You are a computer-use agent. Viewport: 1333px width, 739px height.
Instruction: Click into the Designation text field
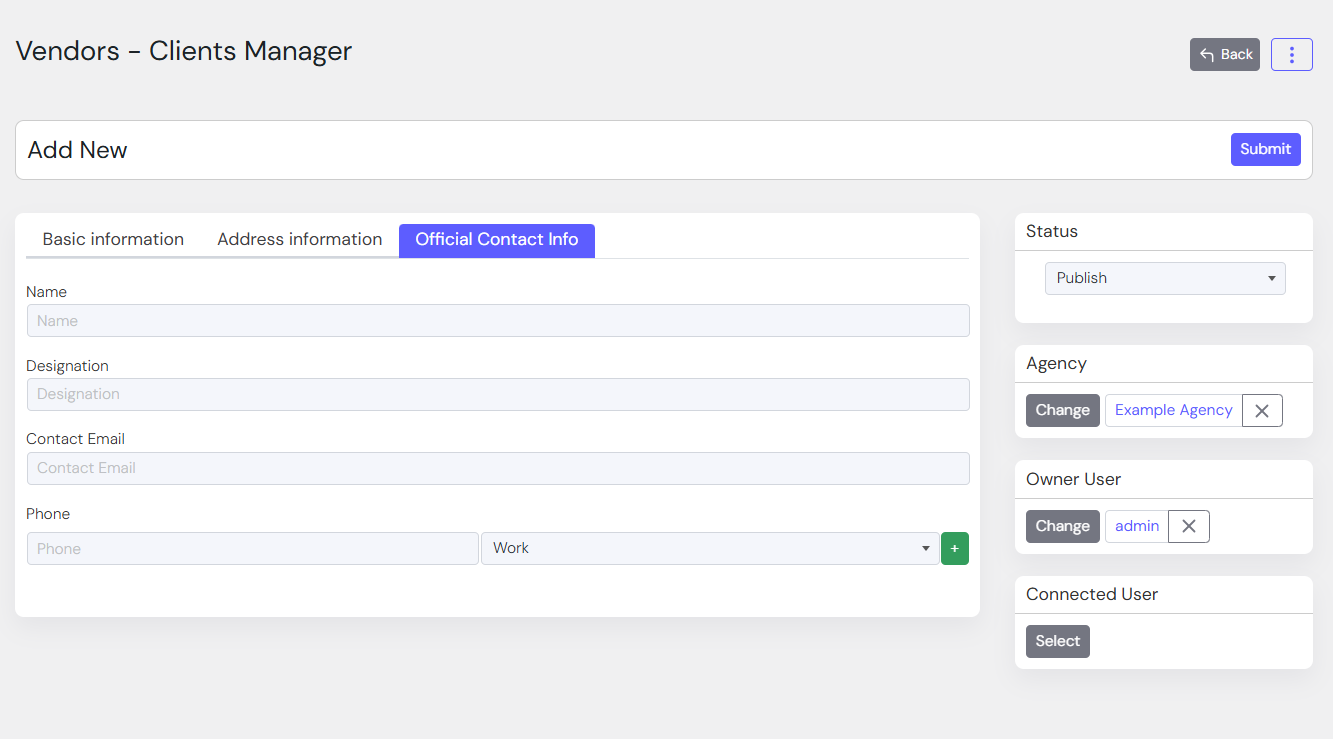click(497, 395)
